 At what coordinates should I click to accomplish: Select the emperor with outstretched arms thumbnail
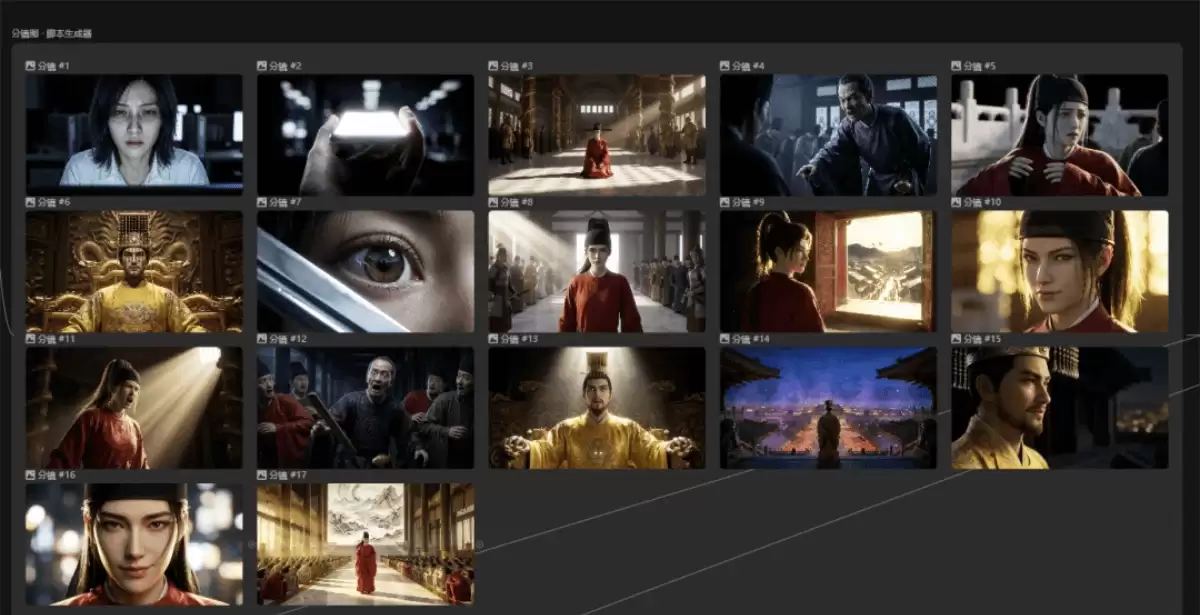coord(596,408)
